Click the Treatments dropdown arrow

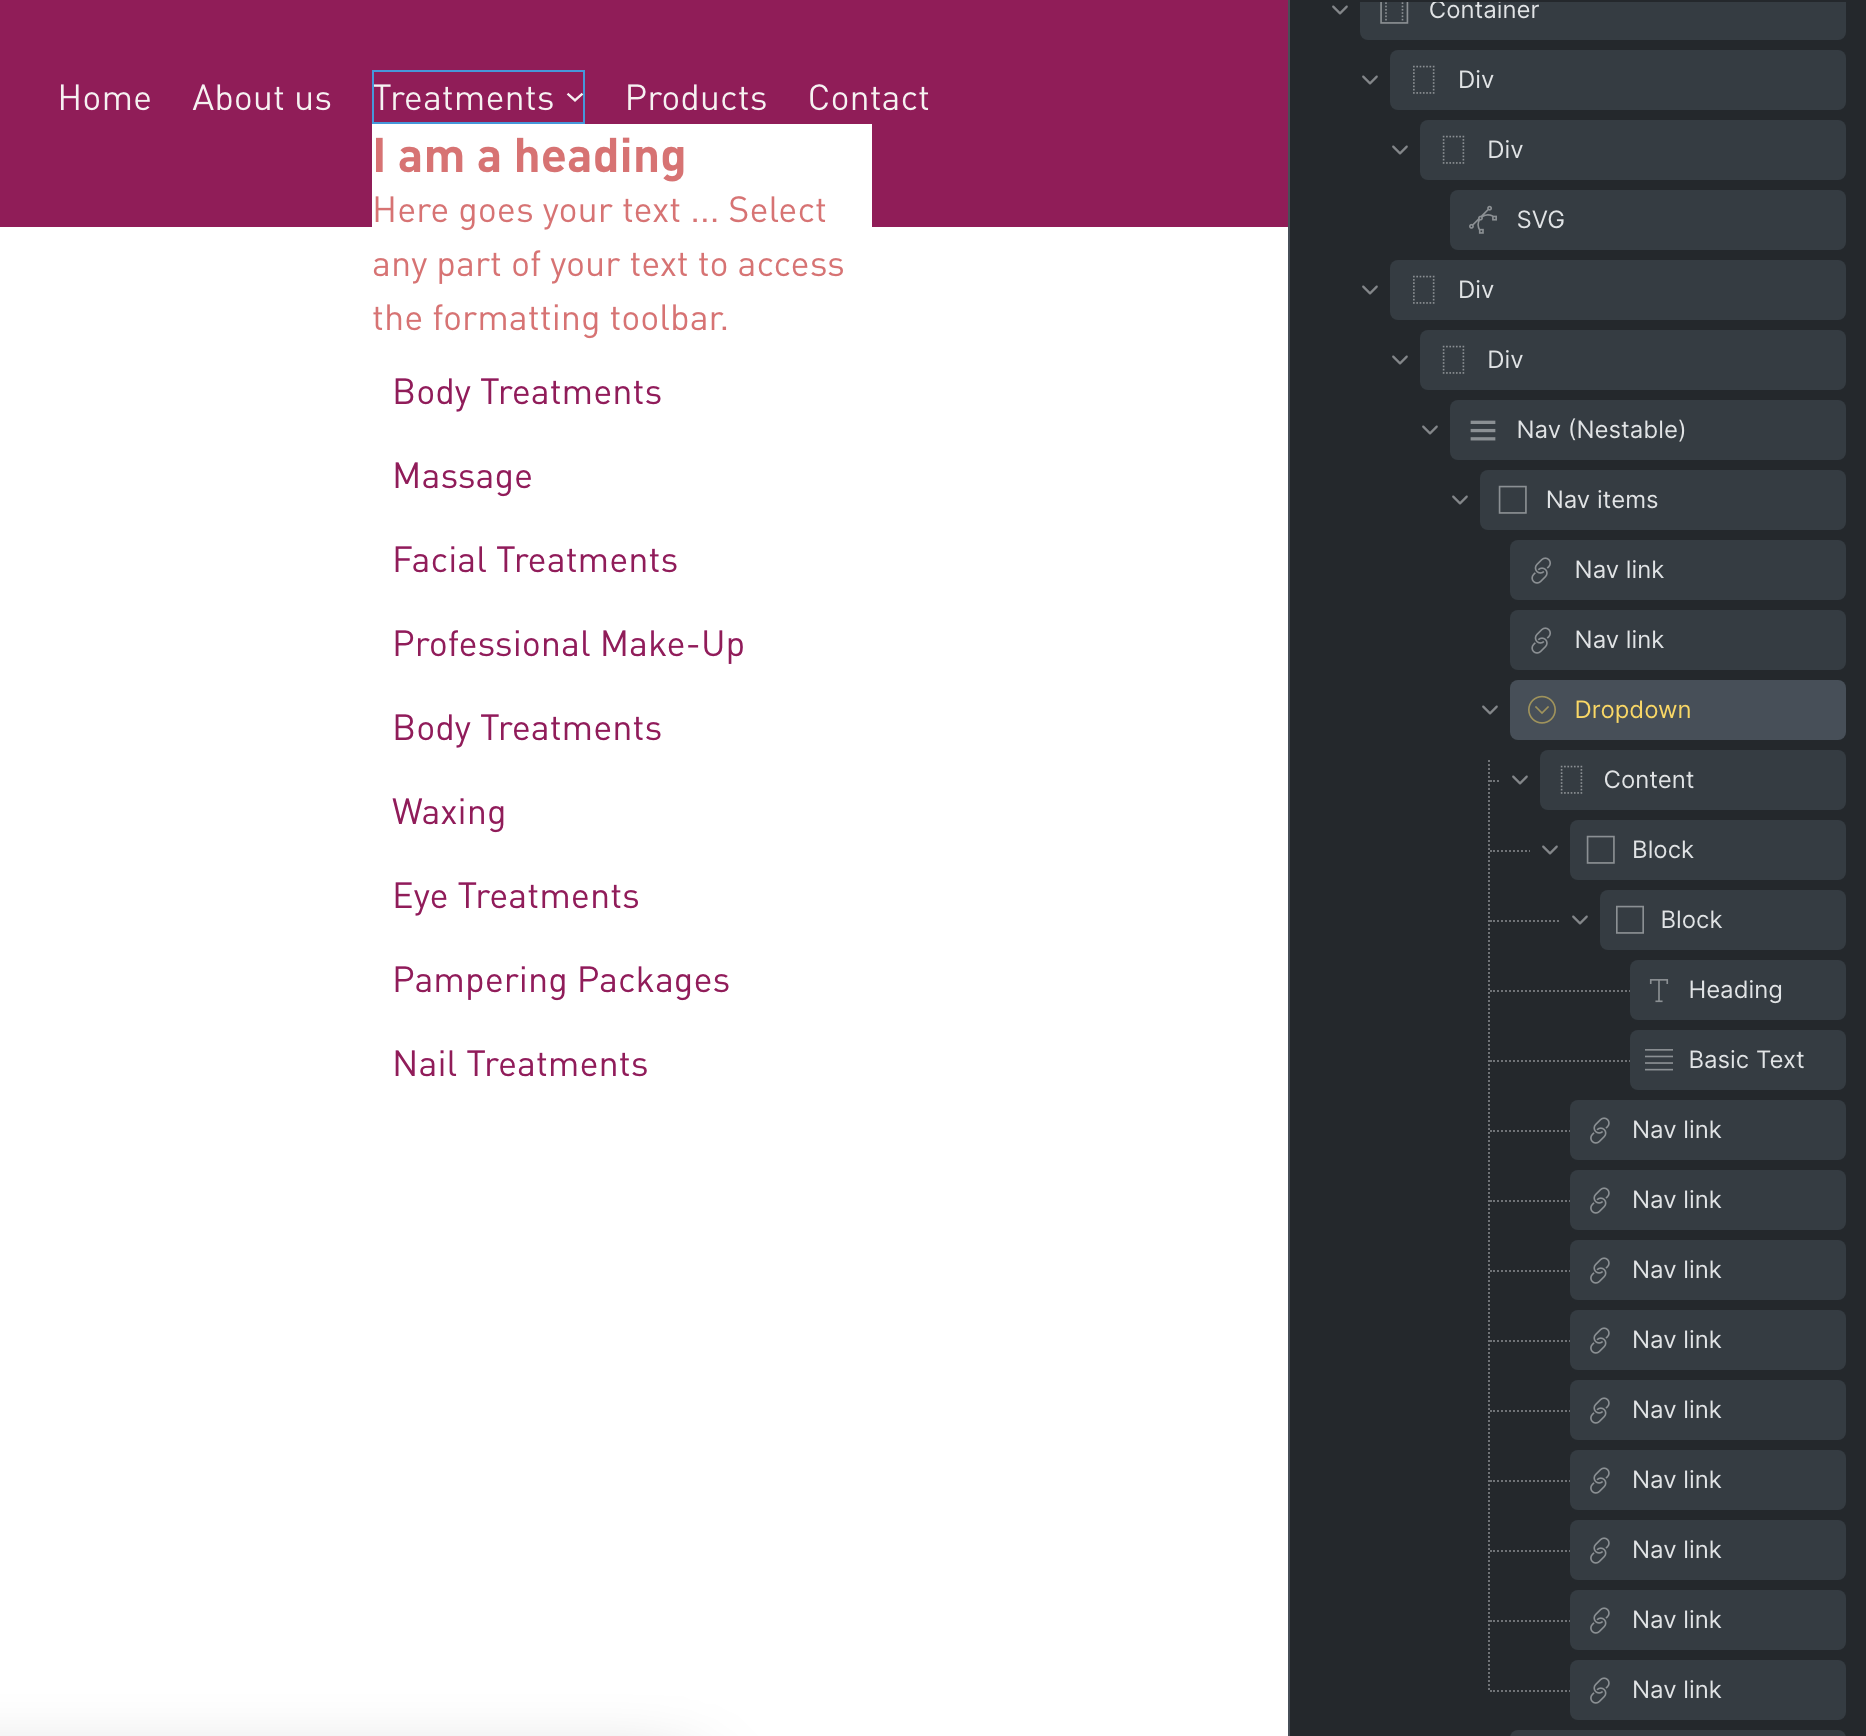575,98
